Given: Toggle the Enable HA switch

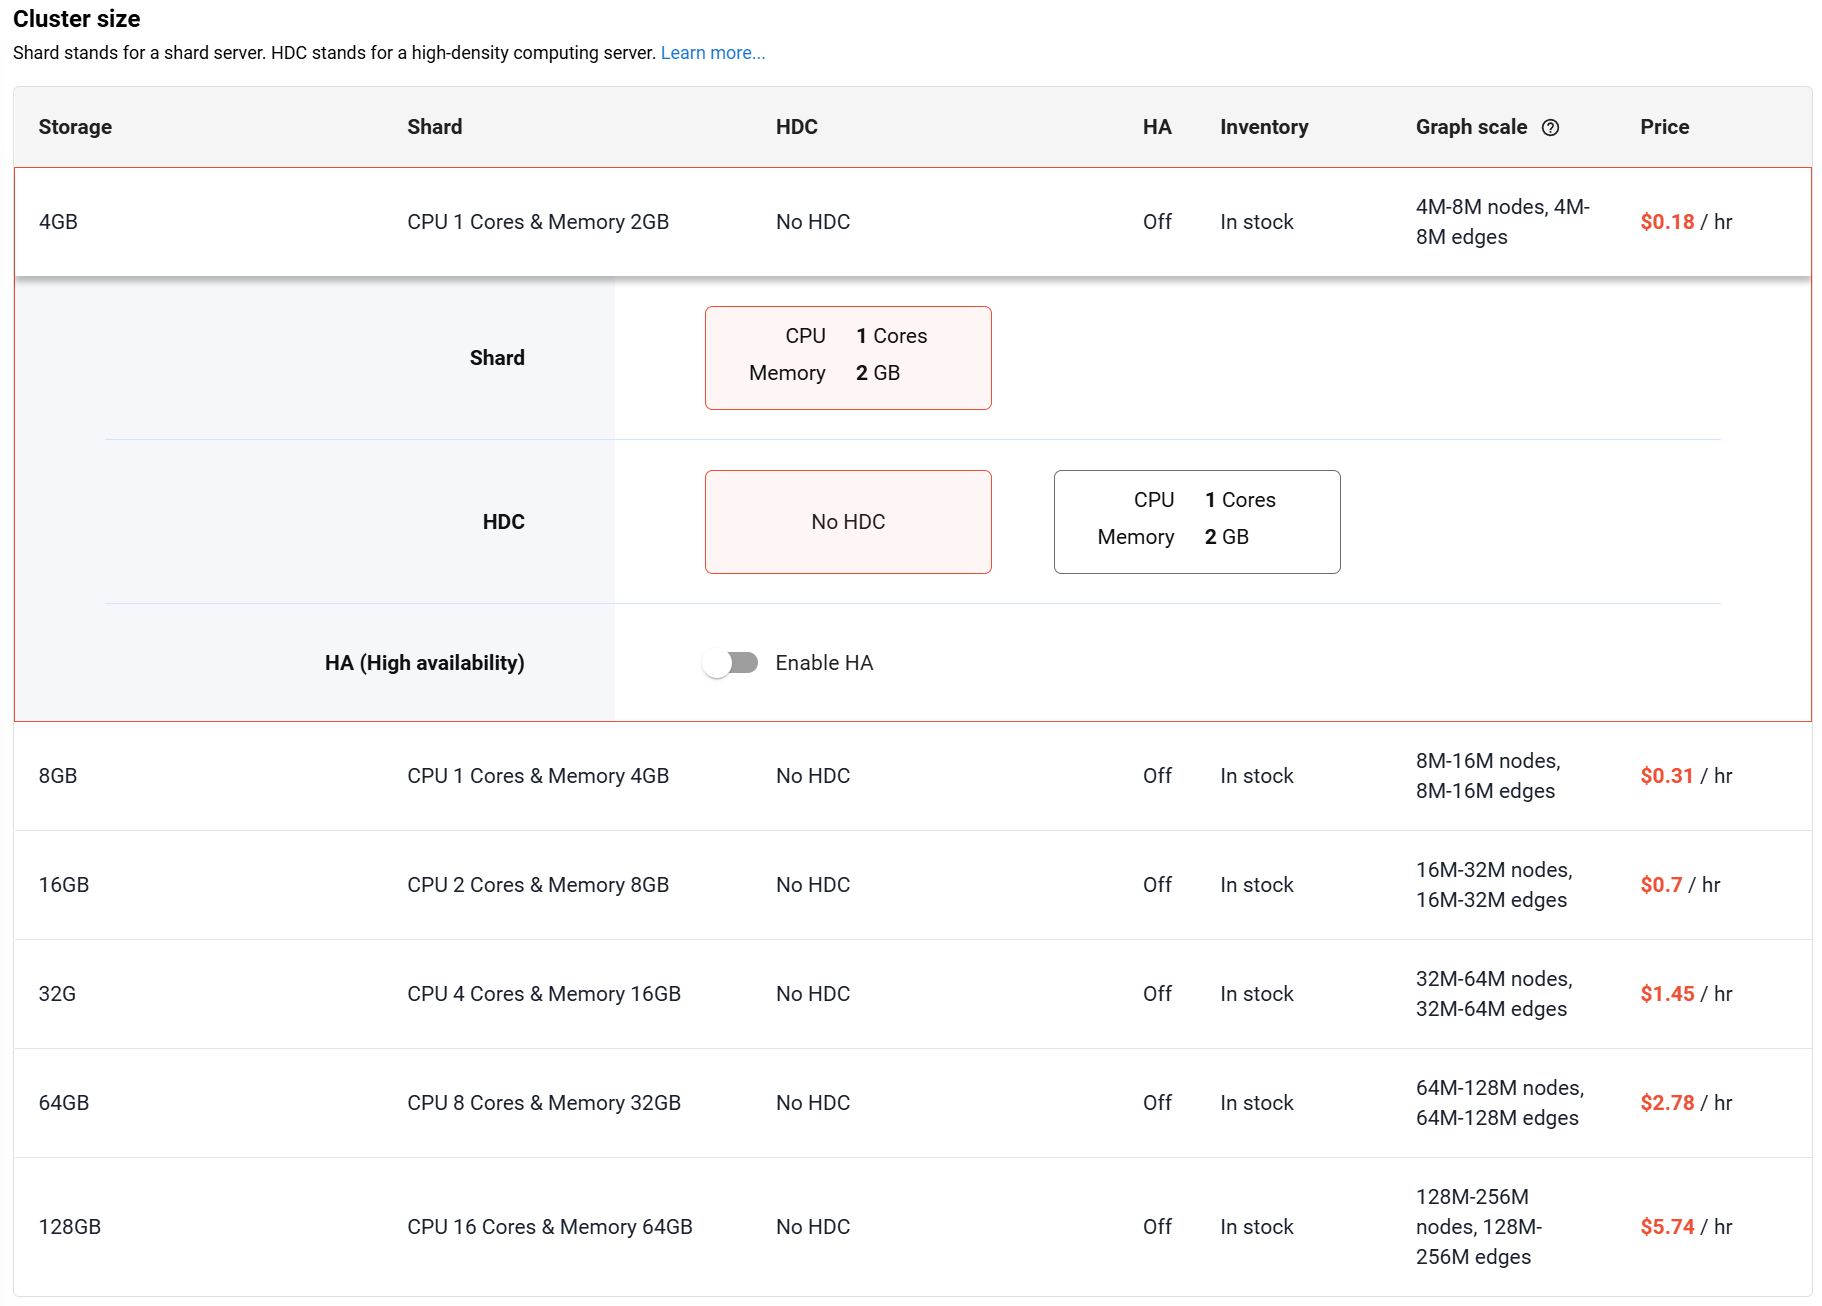Looking at the screenshot, I should (730, 663).
